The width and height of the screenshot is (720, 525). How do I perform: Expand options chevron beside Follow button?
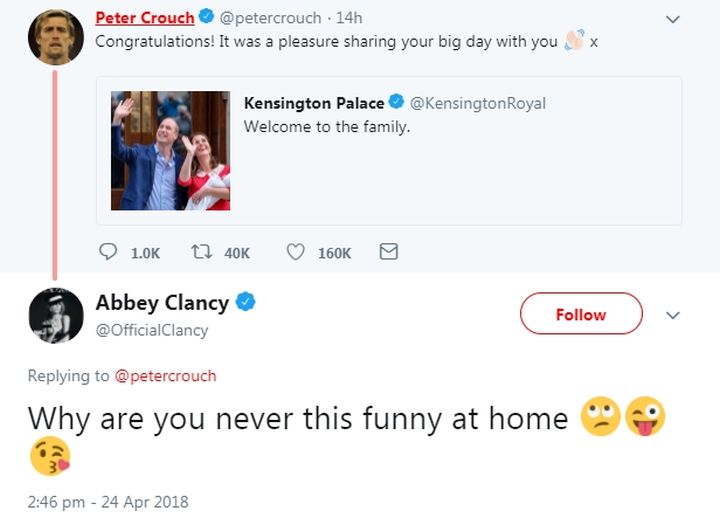[673, 315]
